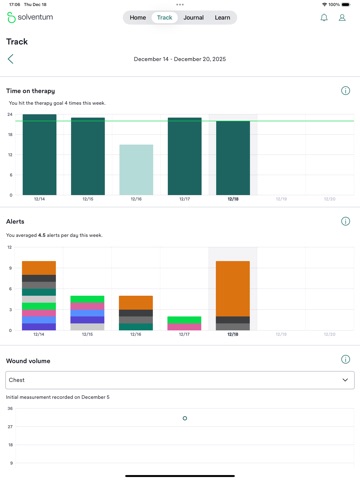Click 'You hit the therapy goal 4 times' text
360x480 pixels.
57,103
